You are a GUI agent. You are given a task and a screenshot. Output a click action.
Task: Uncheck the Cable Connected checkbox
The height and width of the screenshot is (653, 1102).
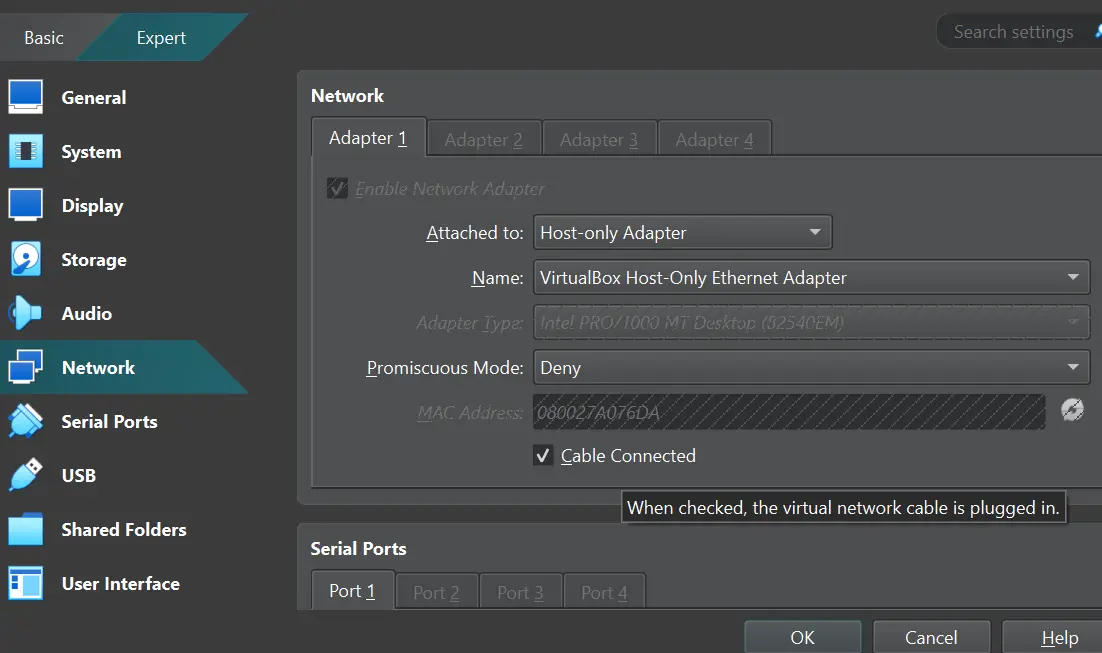tap(543, 456)
